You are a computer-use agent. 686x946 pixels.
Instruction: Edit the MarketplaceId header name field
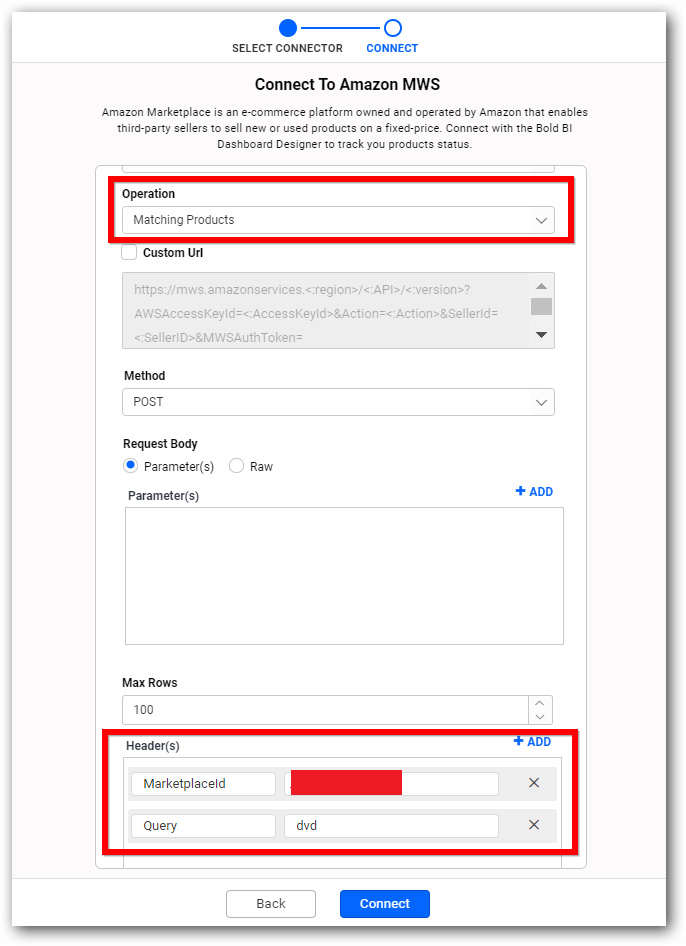[x=203, y=784]
